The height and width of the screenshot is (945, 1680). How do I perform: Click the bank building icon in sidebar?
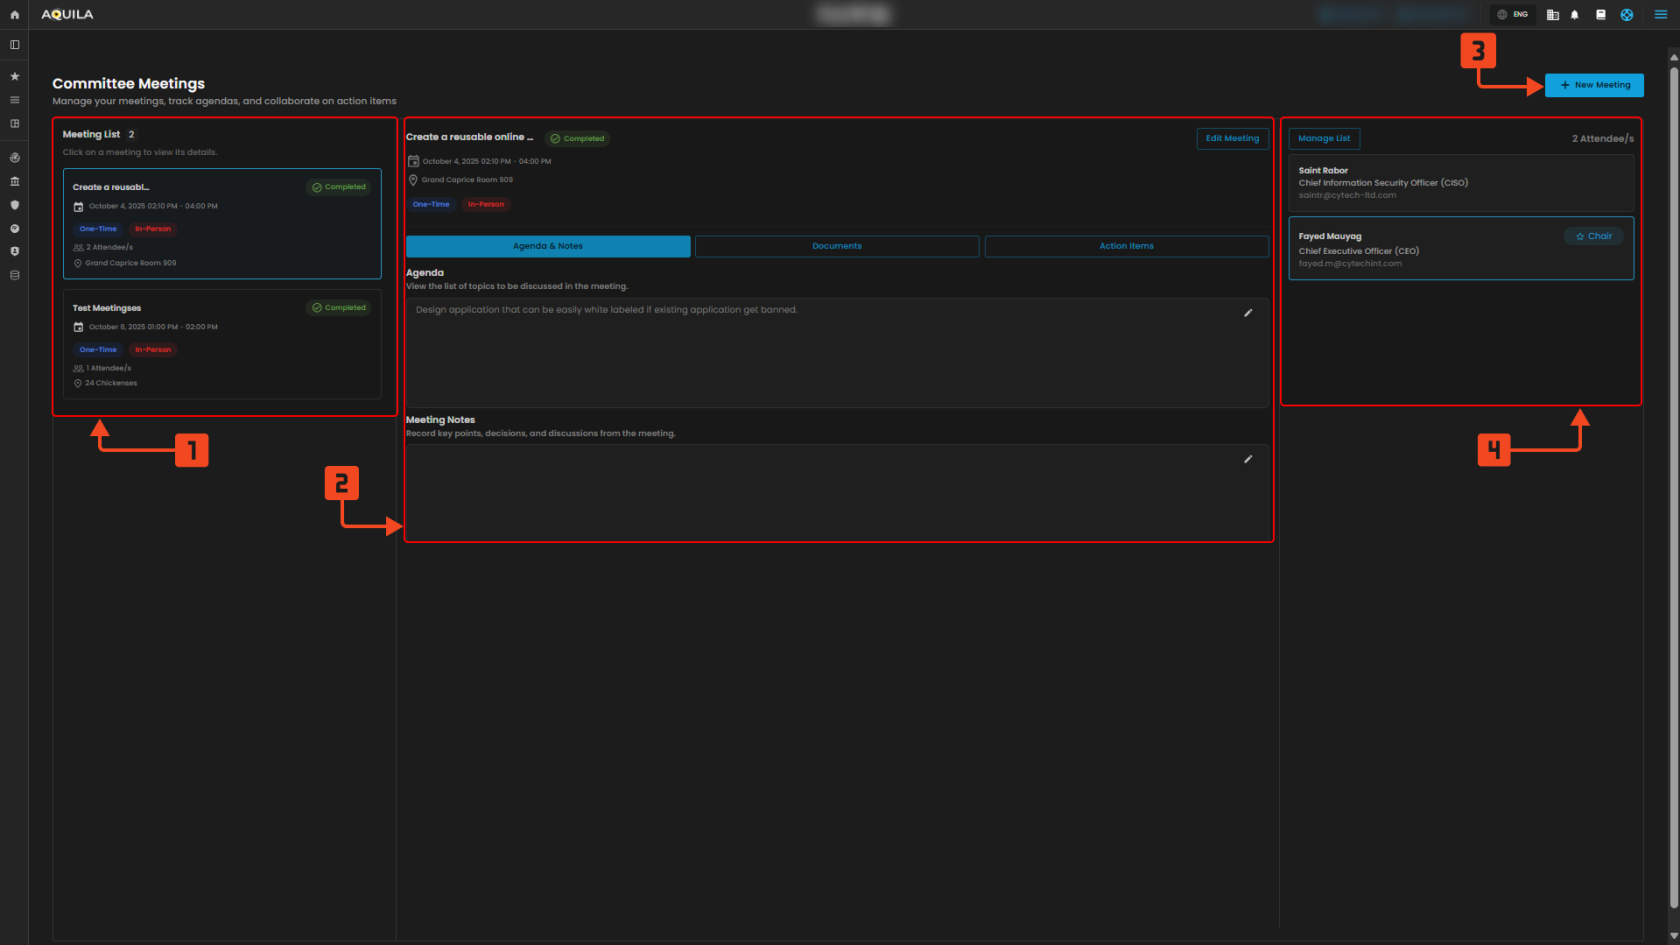click(14, 181)
